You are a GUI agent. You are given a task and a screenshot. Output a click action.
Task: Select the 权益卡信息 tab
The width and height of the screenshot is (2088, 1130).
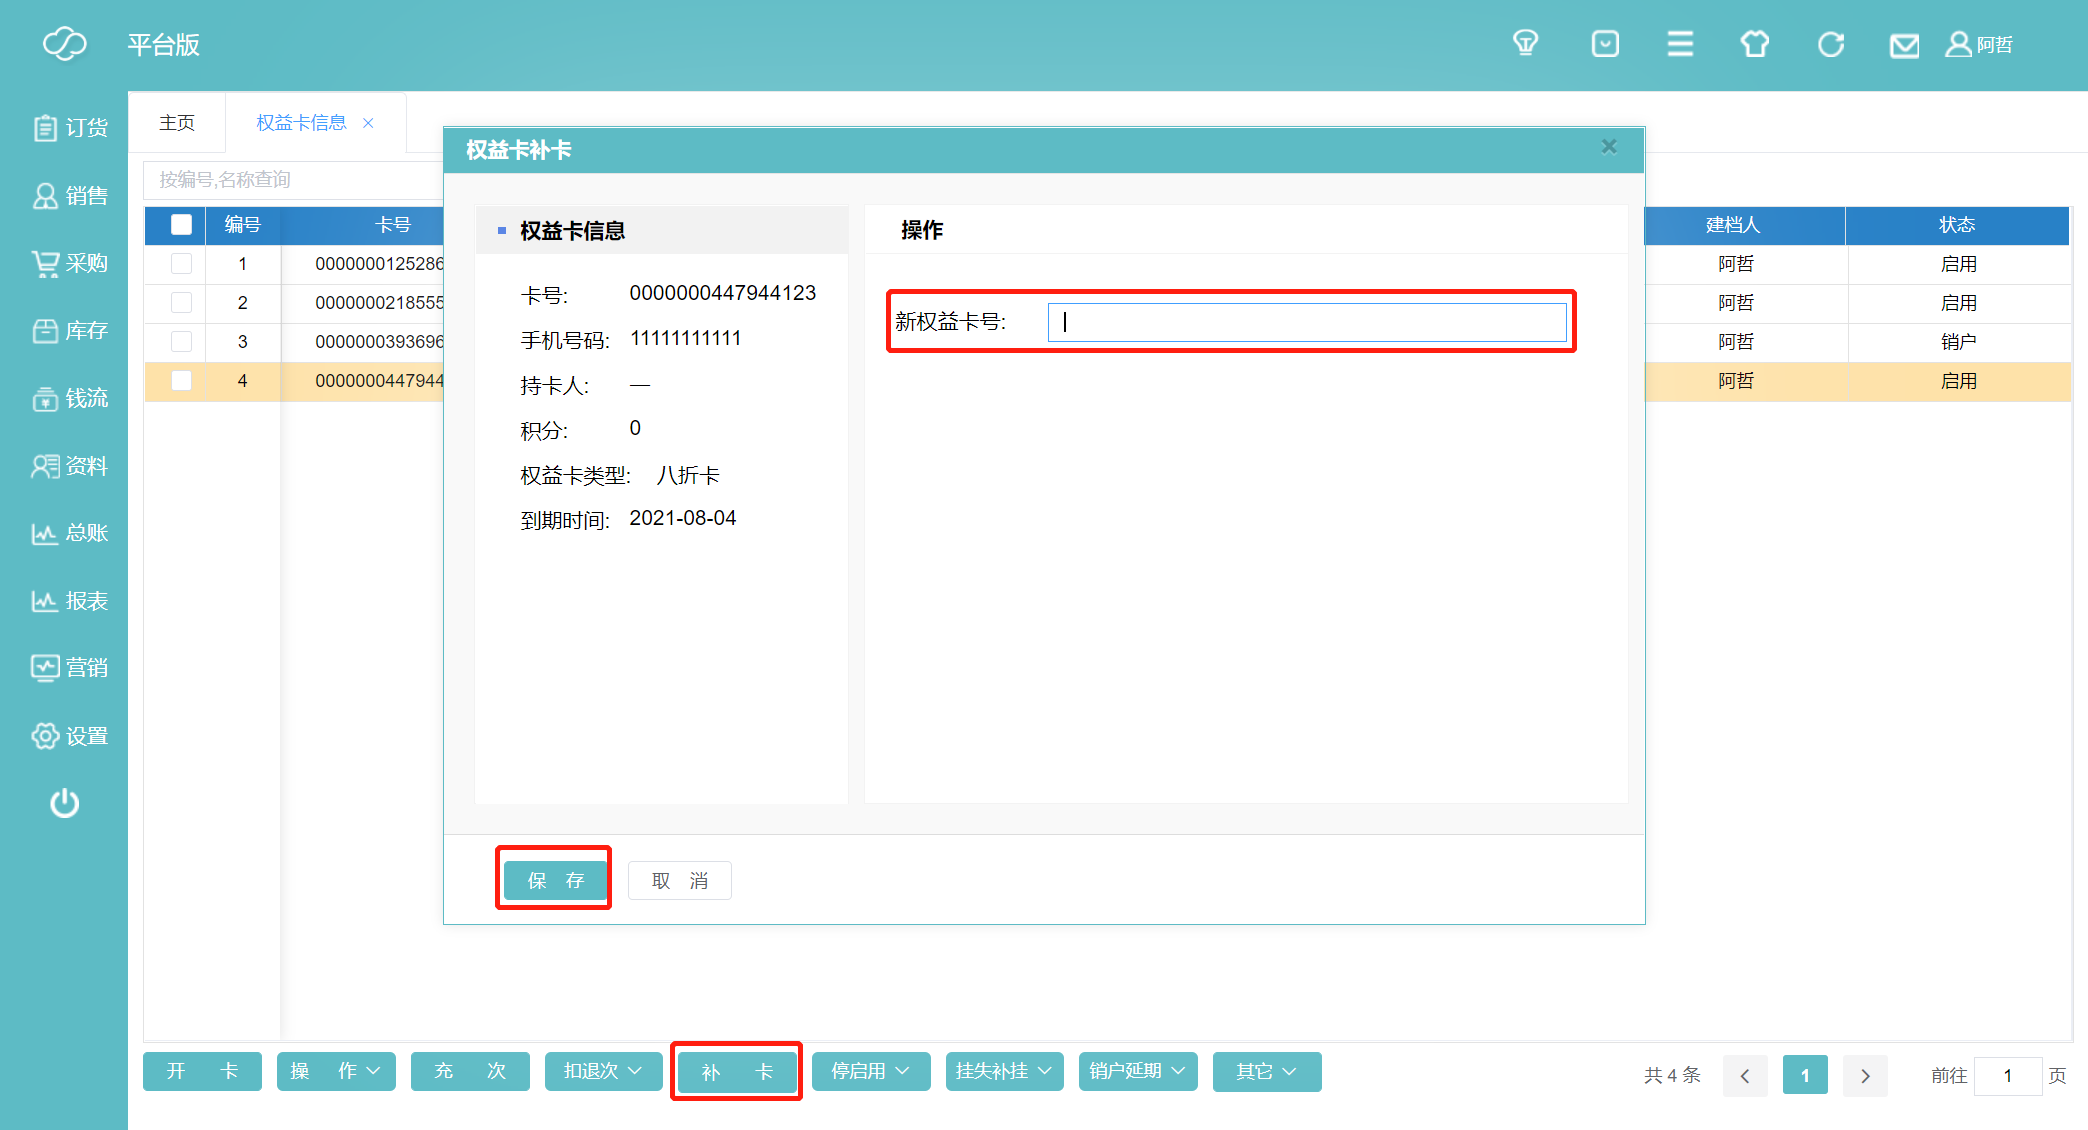pyautogui.click(x=301, y=122)
